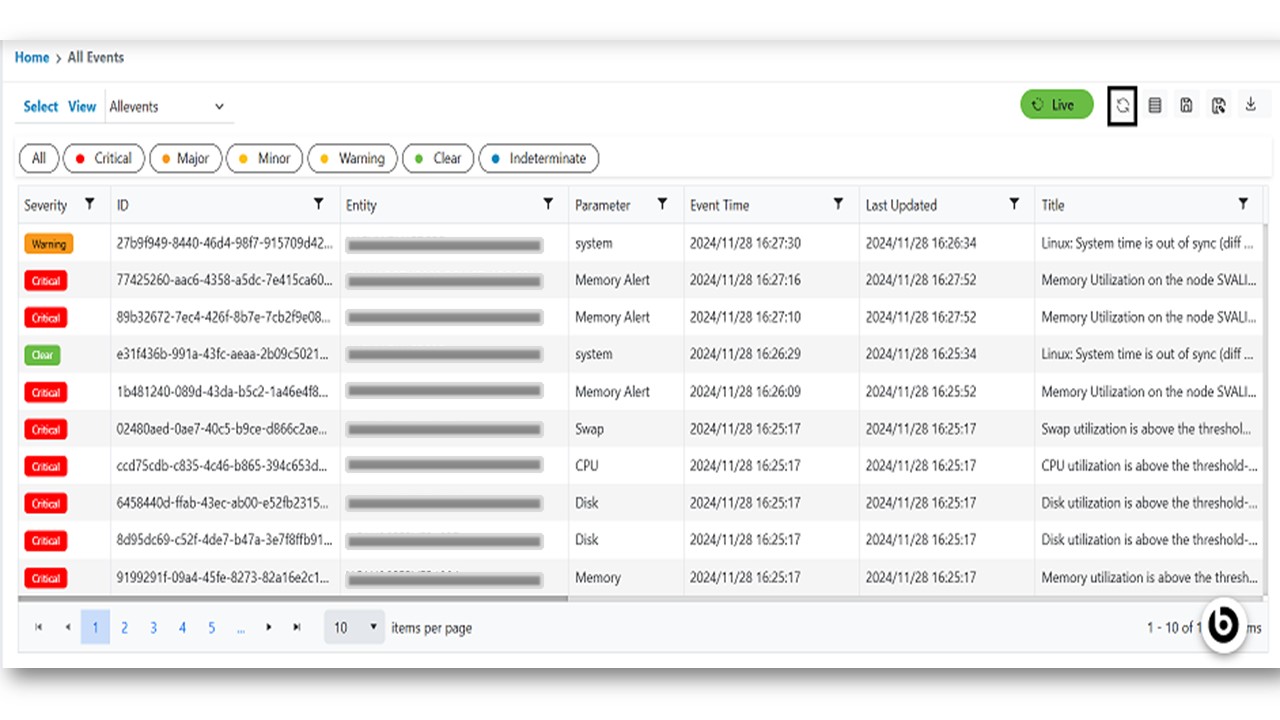Toggle the Clear severity filter chip
1280x720 pixels.
click(438, 158)
